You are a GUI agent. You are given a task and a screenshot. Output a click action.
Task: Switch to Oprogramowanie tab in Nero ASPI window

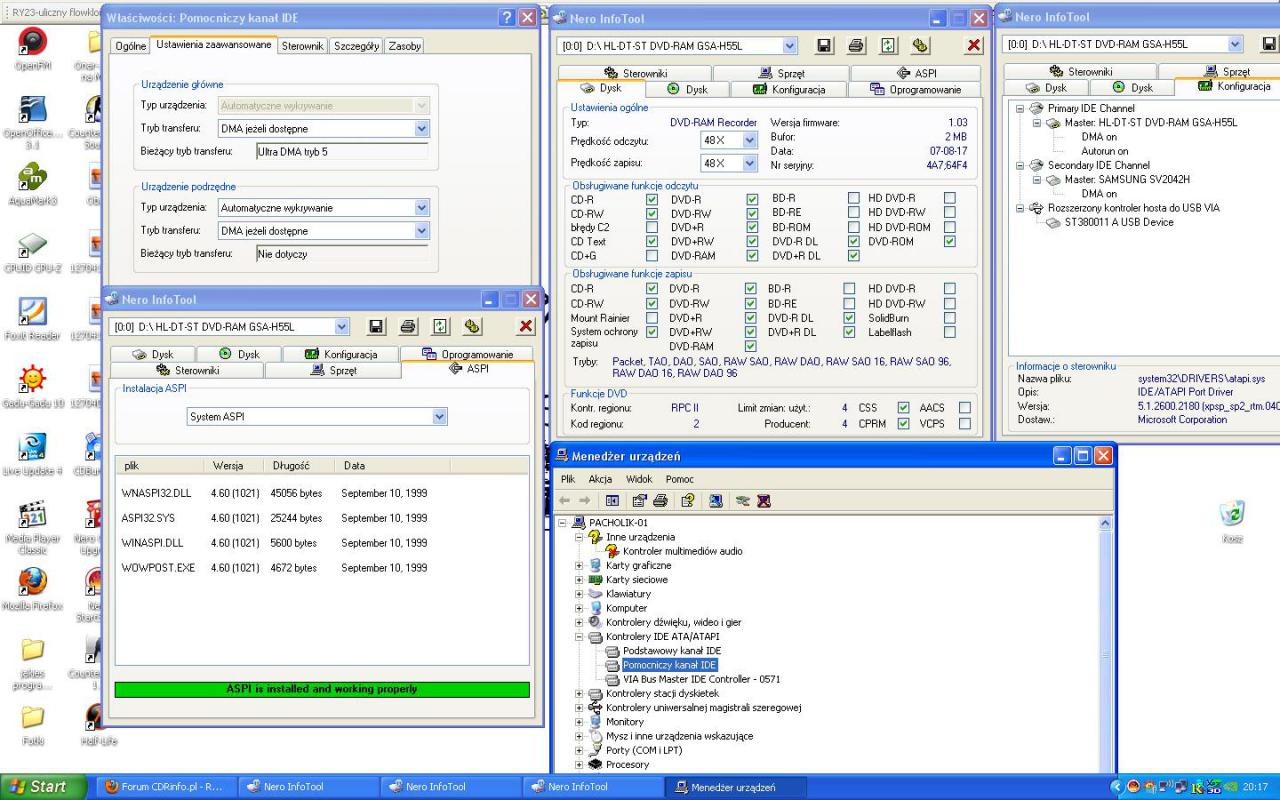[468, 354]
